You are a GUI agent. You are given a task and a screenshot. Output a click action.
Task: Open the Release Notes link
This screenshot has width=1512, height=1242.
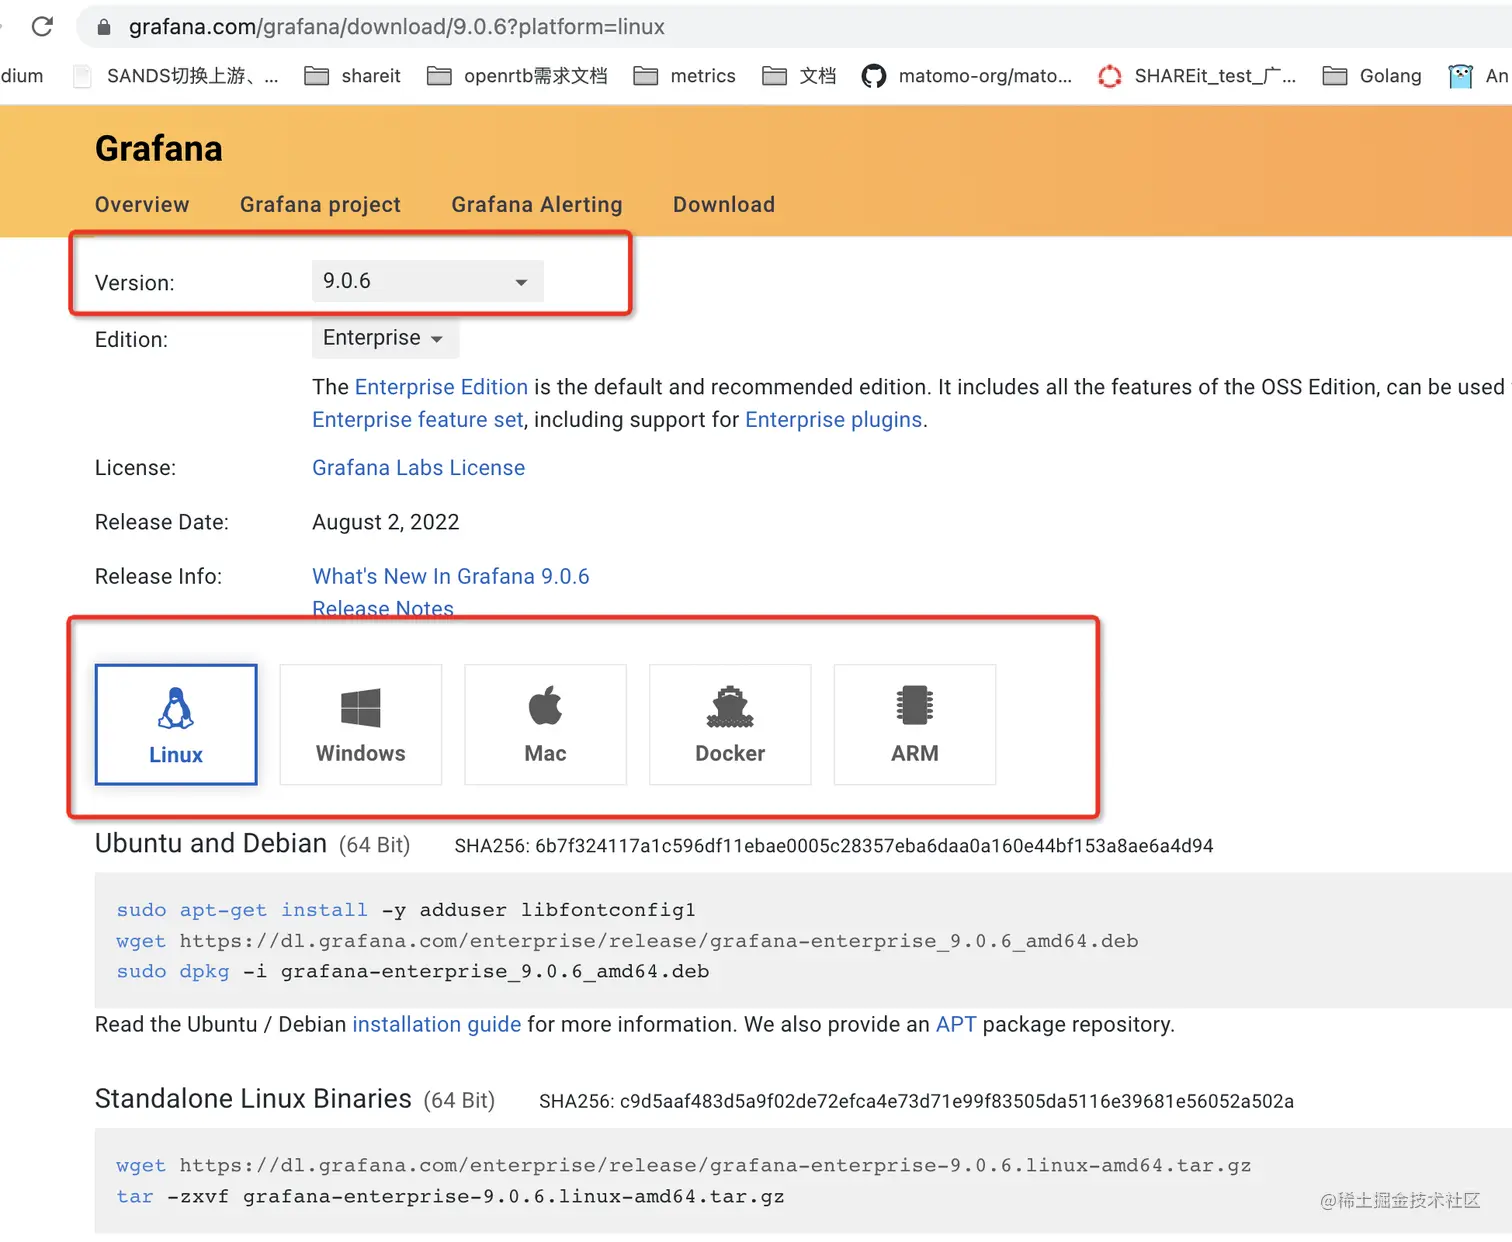[383, 609]
